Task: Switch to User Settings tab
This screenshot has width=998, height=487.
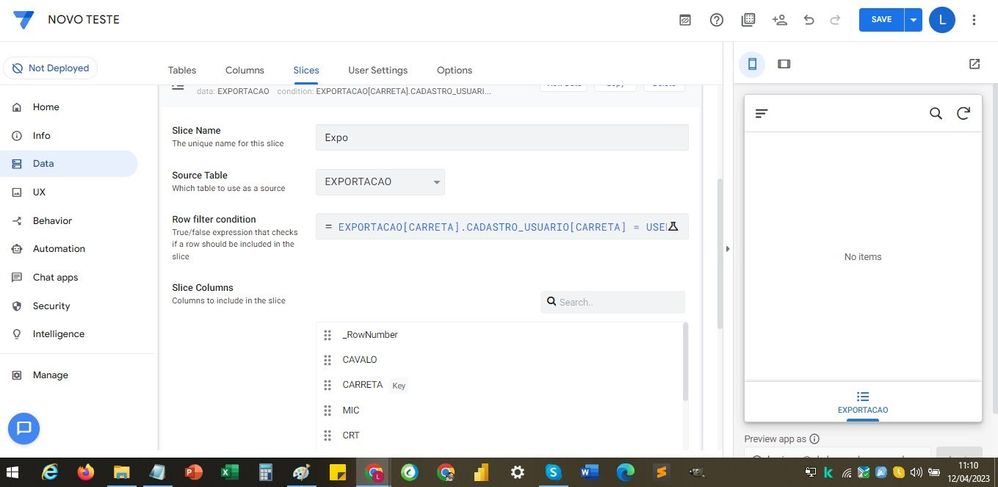Action: (x=377, y=70)
